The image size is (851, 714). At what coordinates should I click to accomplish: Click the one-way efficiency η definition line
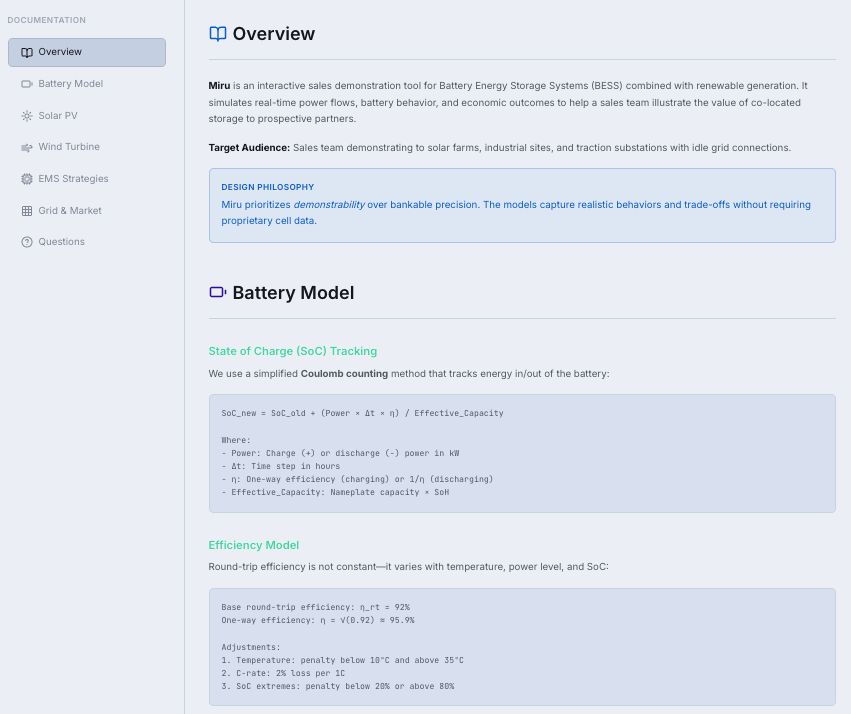(357, 479)
